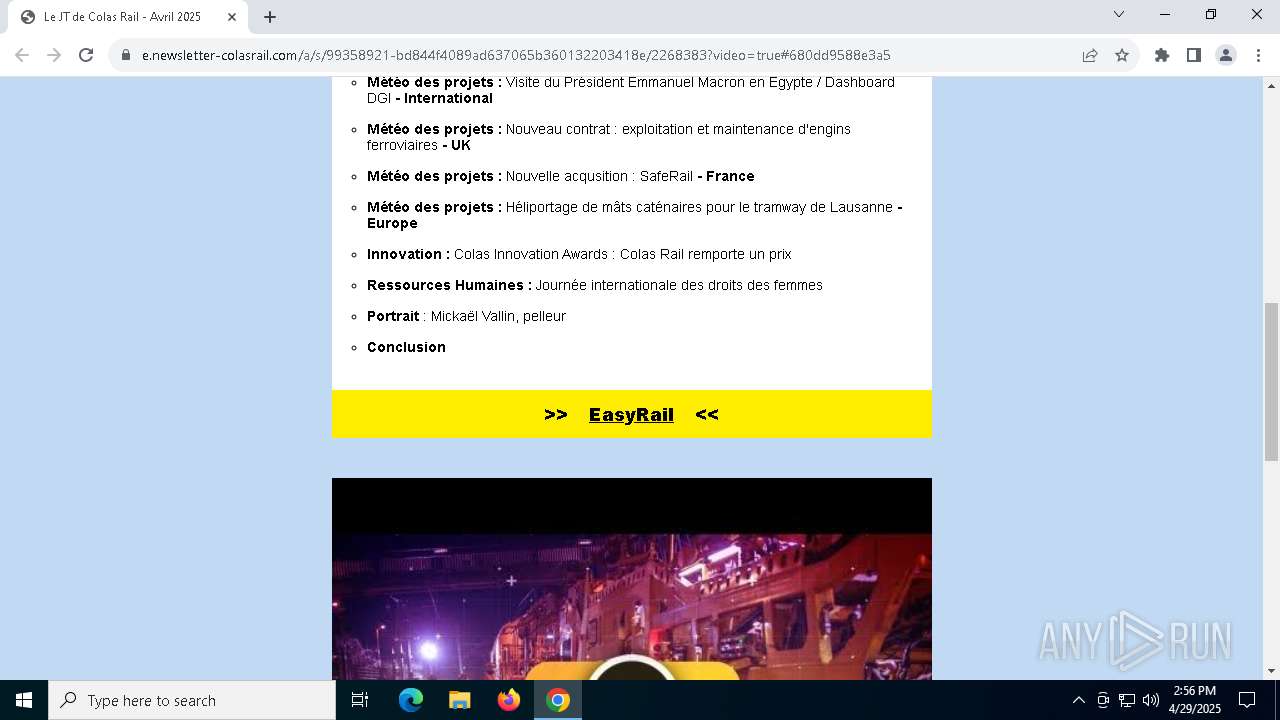Click the vertical scrollbar thumb
1280x720 pixels.
(1272, 380)
